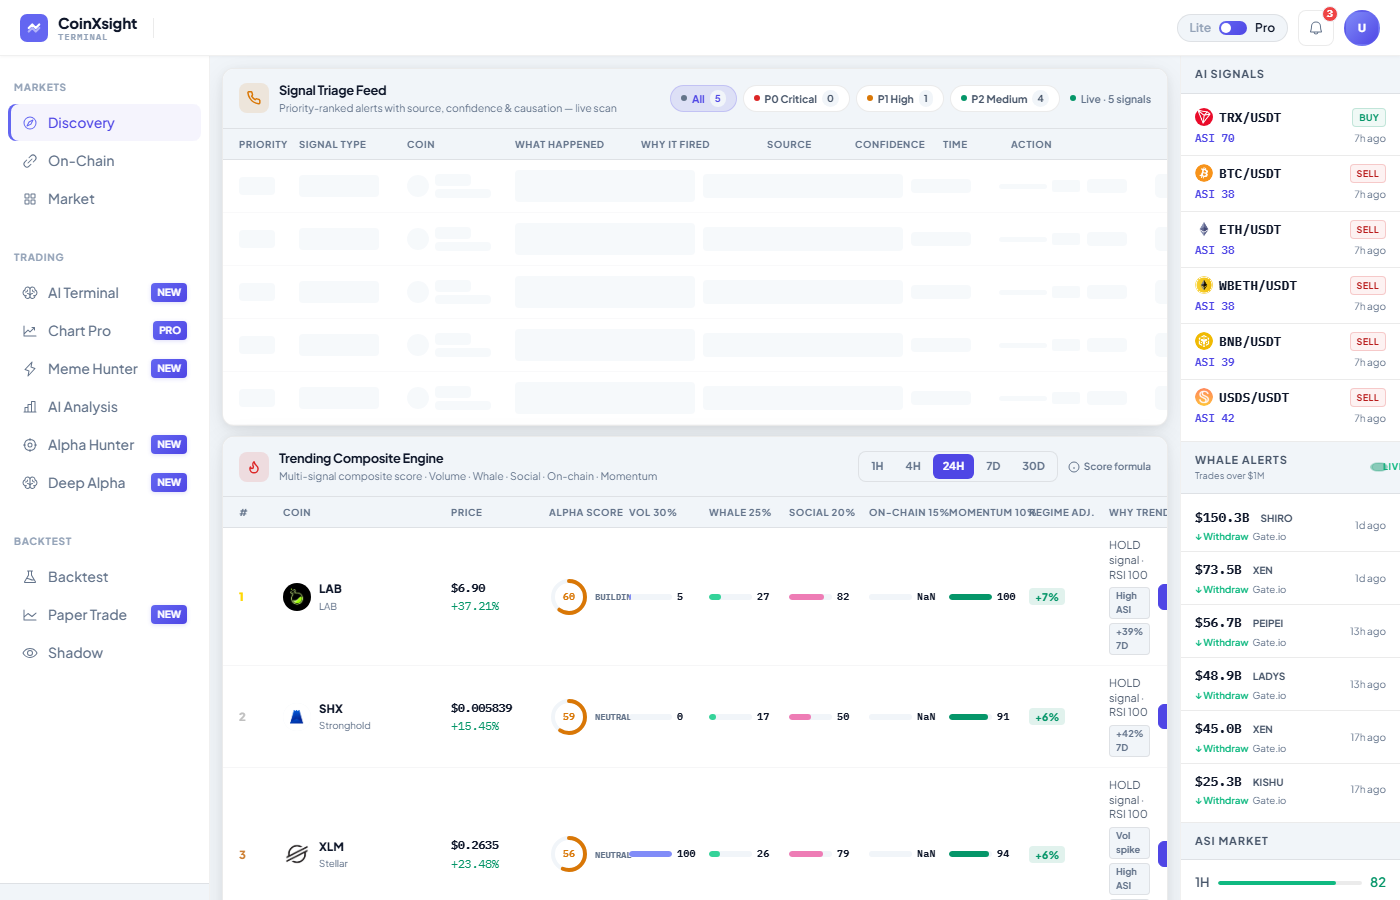Open Chart Pro from sidebar
Viewport: 1400px width, 900px height.
105,331
